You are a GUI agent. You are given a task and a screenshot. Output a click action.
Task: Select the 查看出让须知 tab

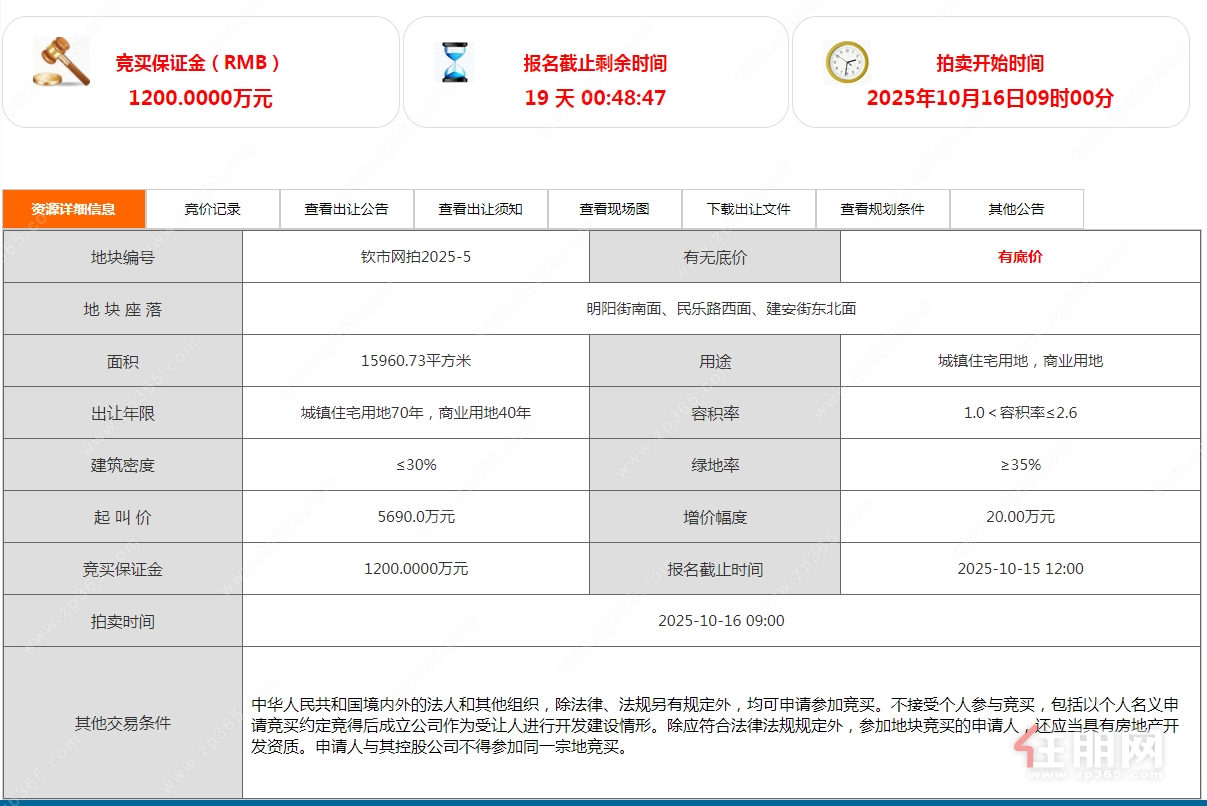click(x=480, y=209)
